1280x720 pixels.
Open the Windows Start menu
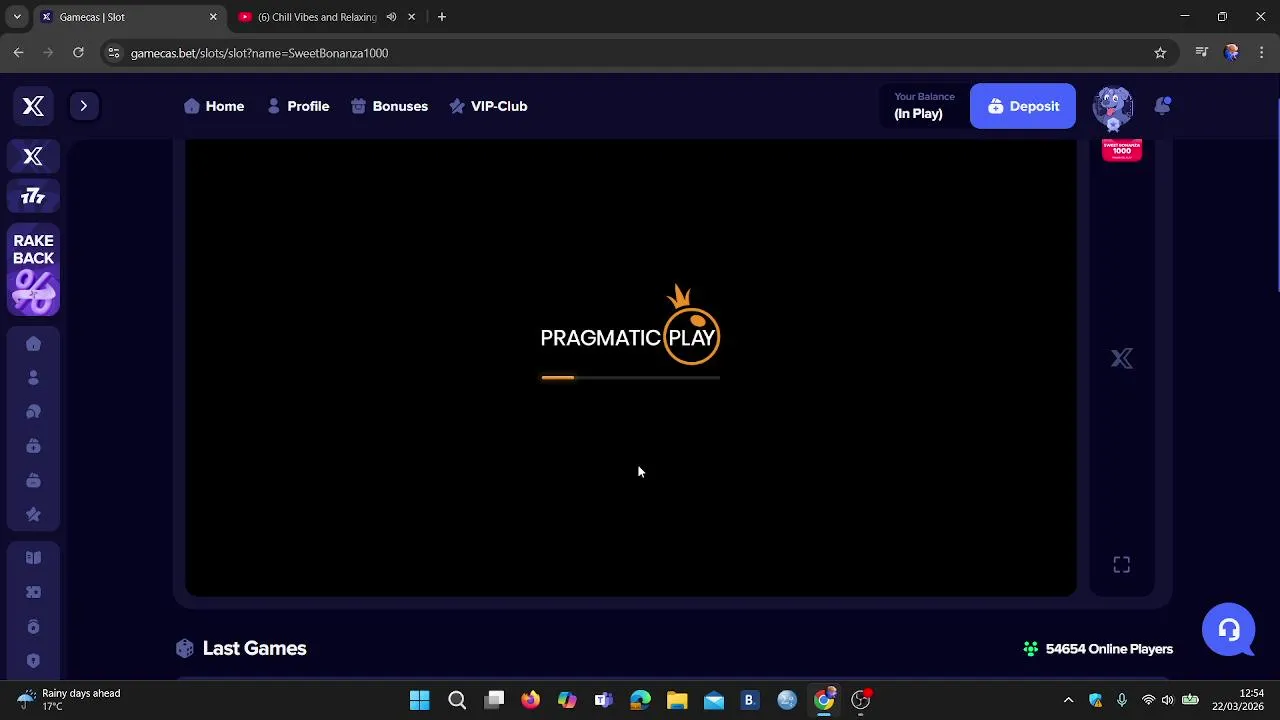click(x=420, y=700)
